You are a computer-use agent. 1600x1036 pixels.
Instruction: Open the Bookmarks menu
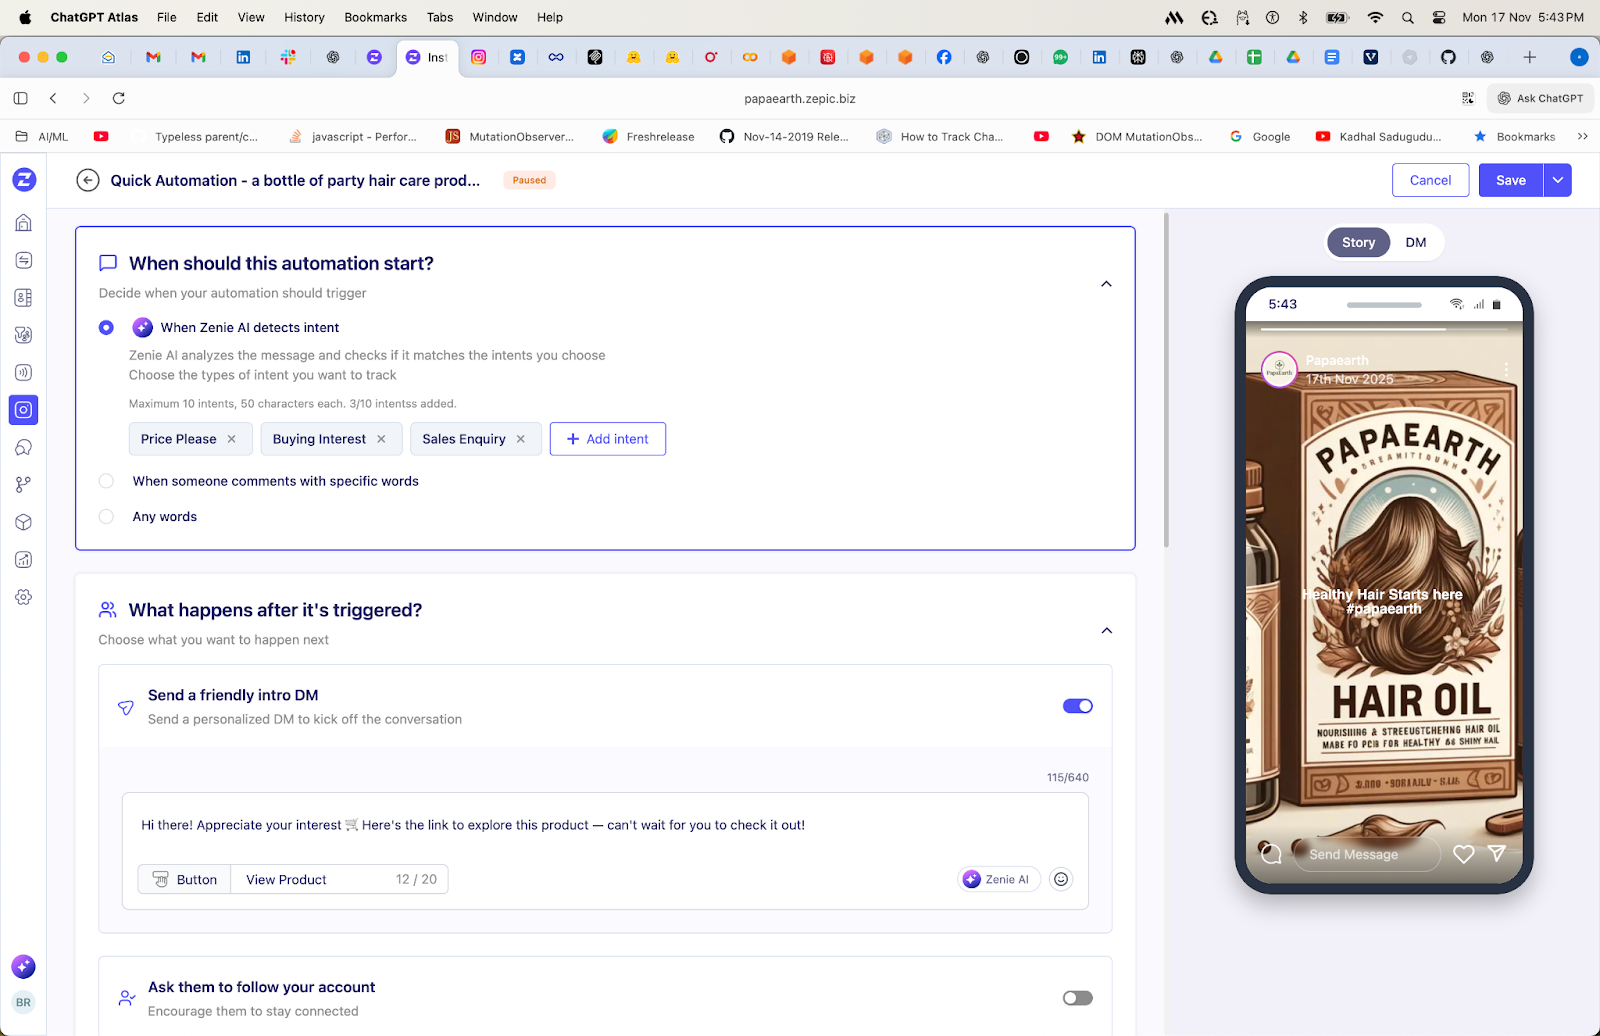tap(375, 17)
